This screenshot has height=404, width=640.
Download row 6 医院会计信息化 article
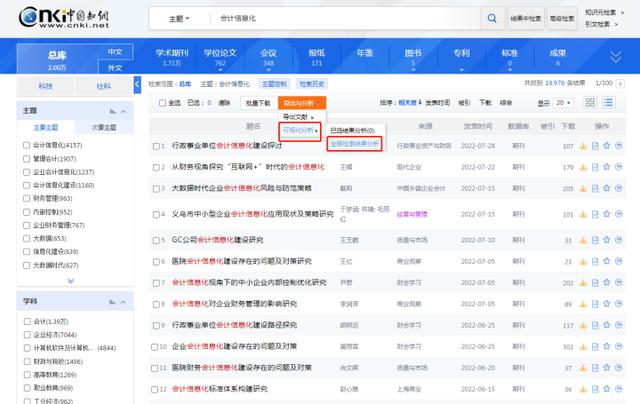(583, 262)
